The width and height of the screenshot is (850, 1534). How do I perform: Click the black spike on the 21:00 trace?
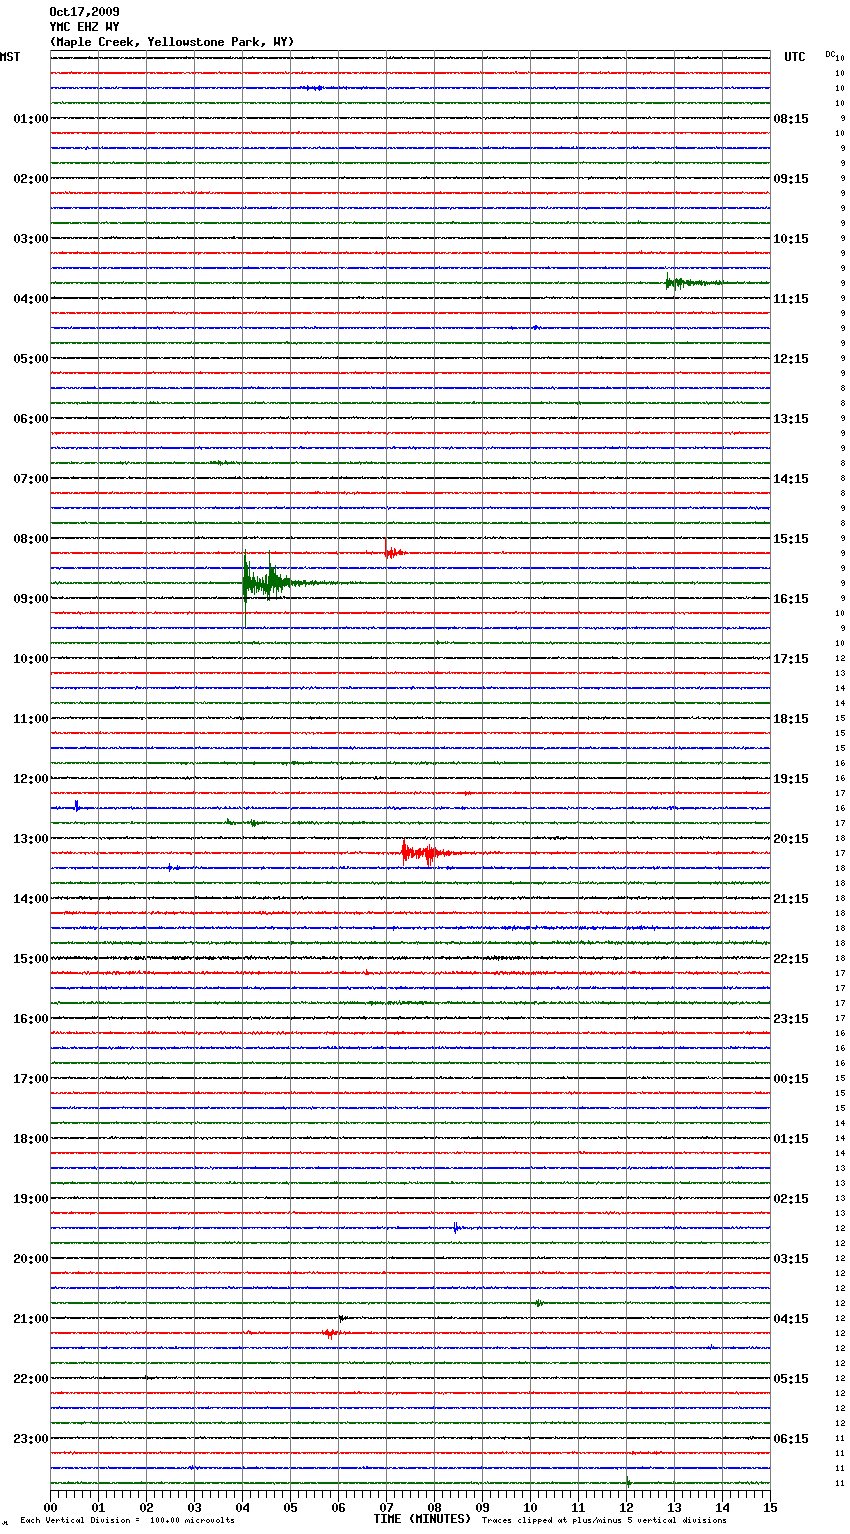pyautogui.click(x=342, y=1318)
